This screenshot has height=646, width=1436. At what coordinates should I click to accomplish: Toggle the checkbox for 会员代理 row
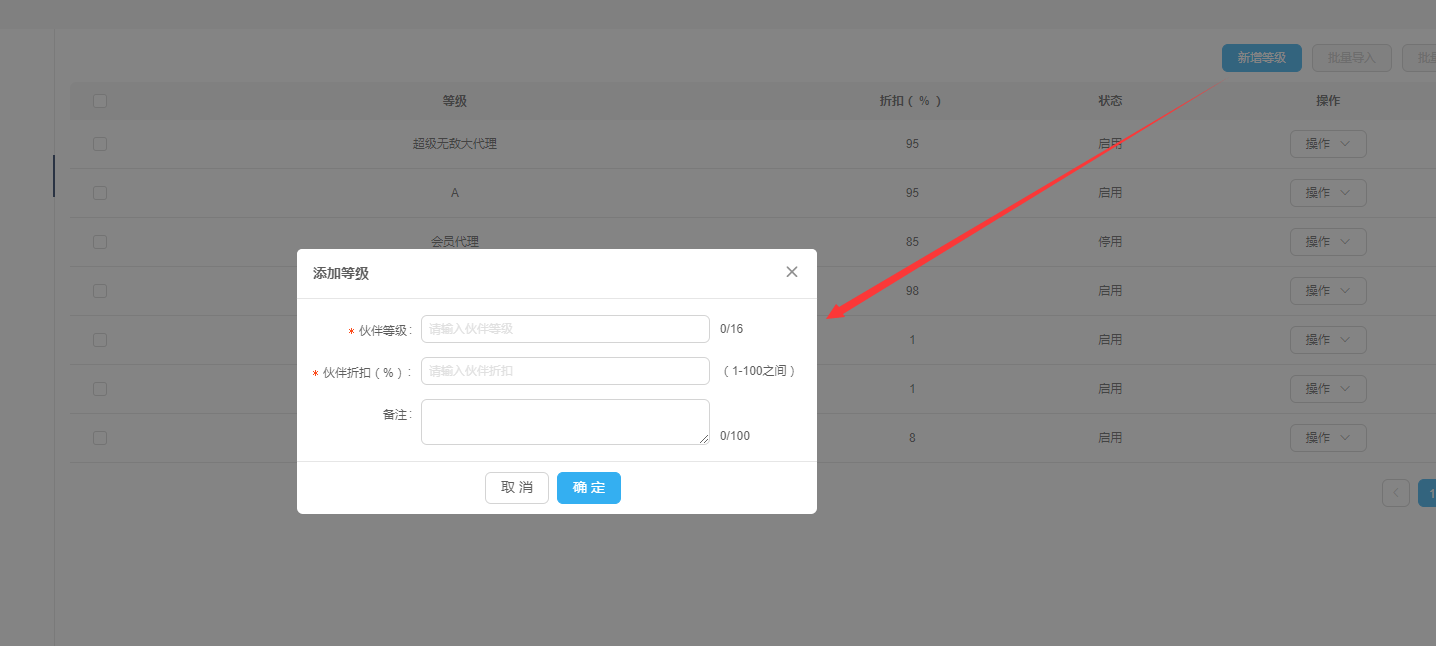[100, 242]
